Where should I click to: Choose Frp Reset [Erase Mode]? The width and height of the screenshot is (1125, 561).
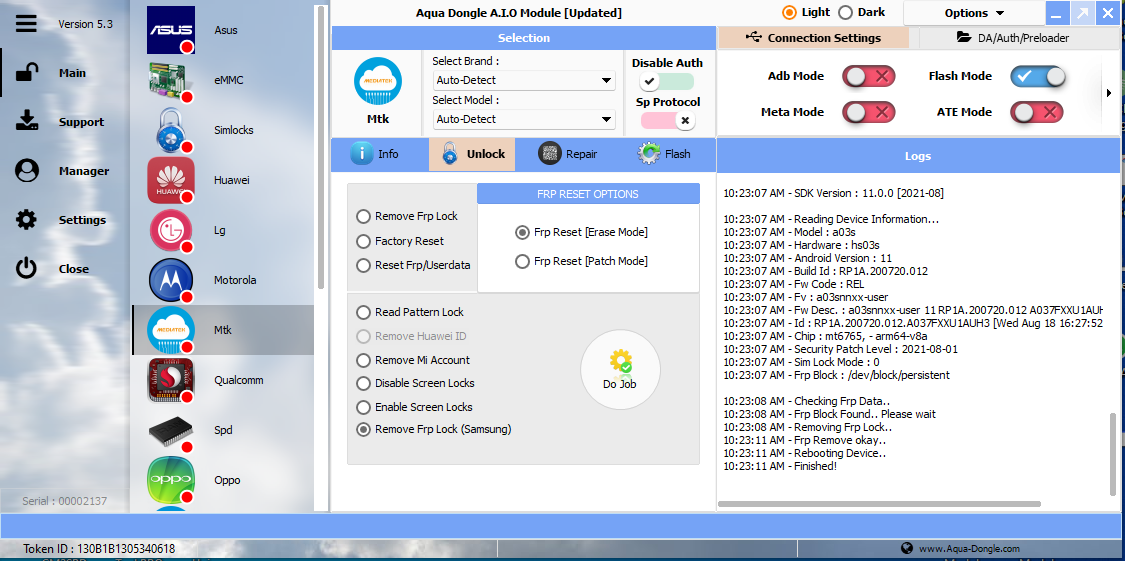(x=582, y=232)
